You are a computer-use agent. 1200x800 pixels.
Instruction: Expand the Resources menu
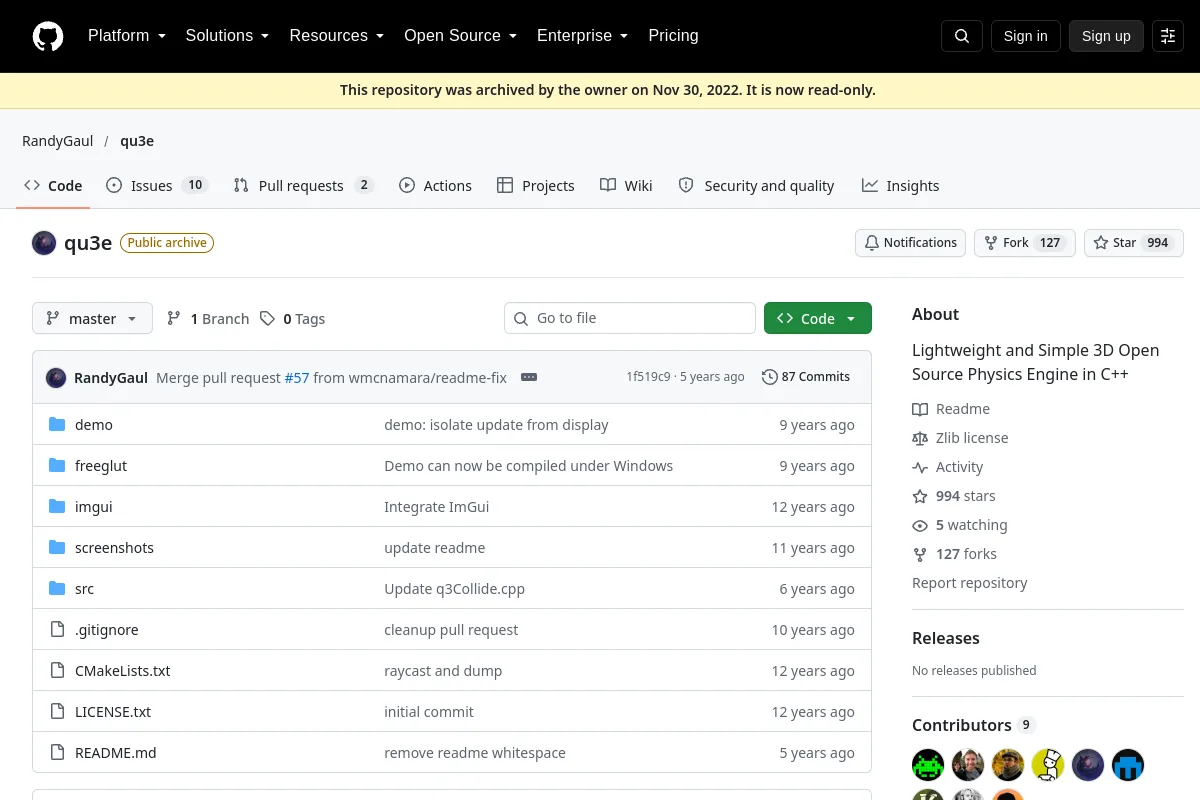(337, 36)
